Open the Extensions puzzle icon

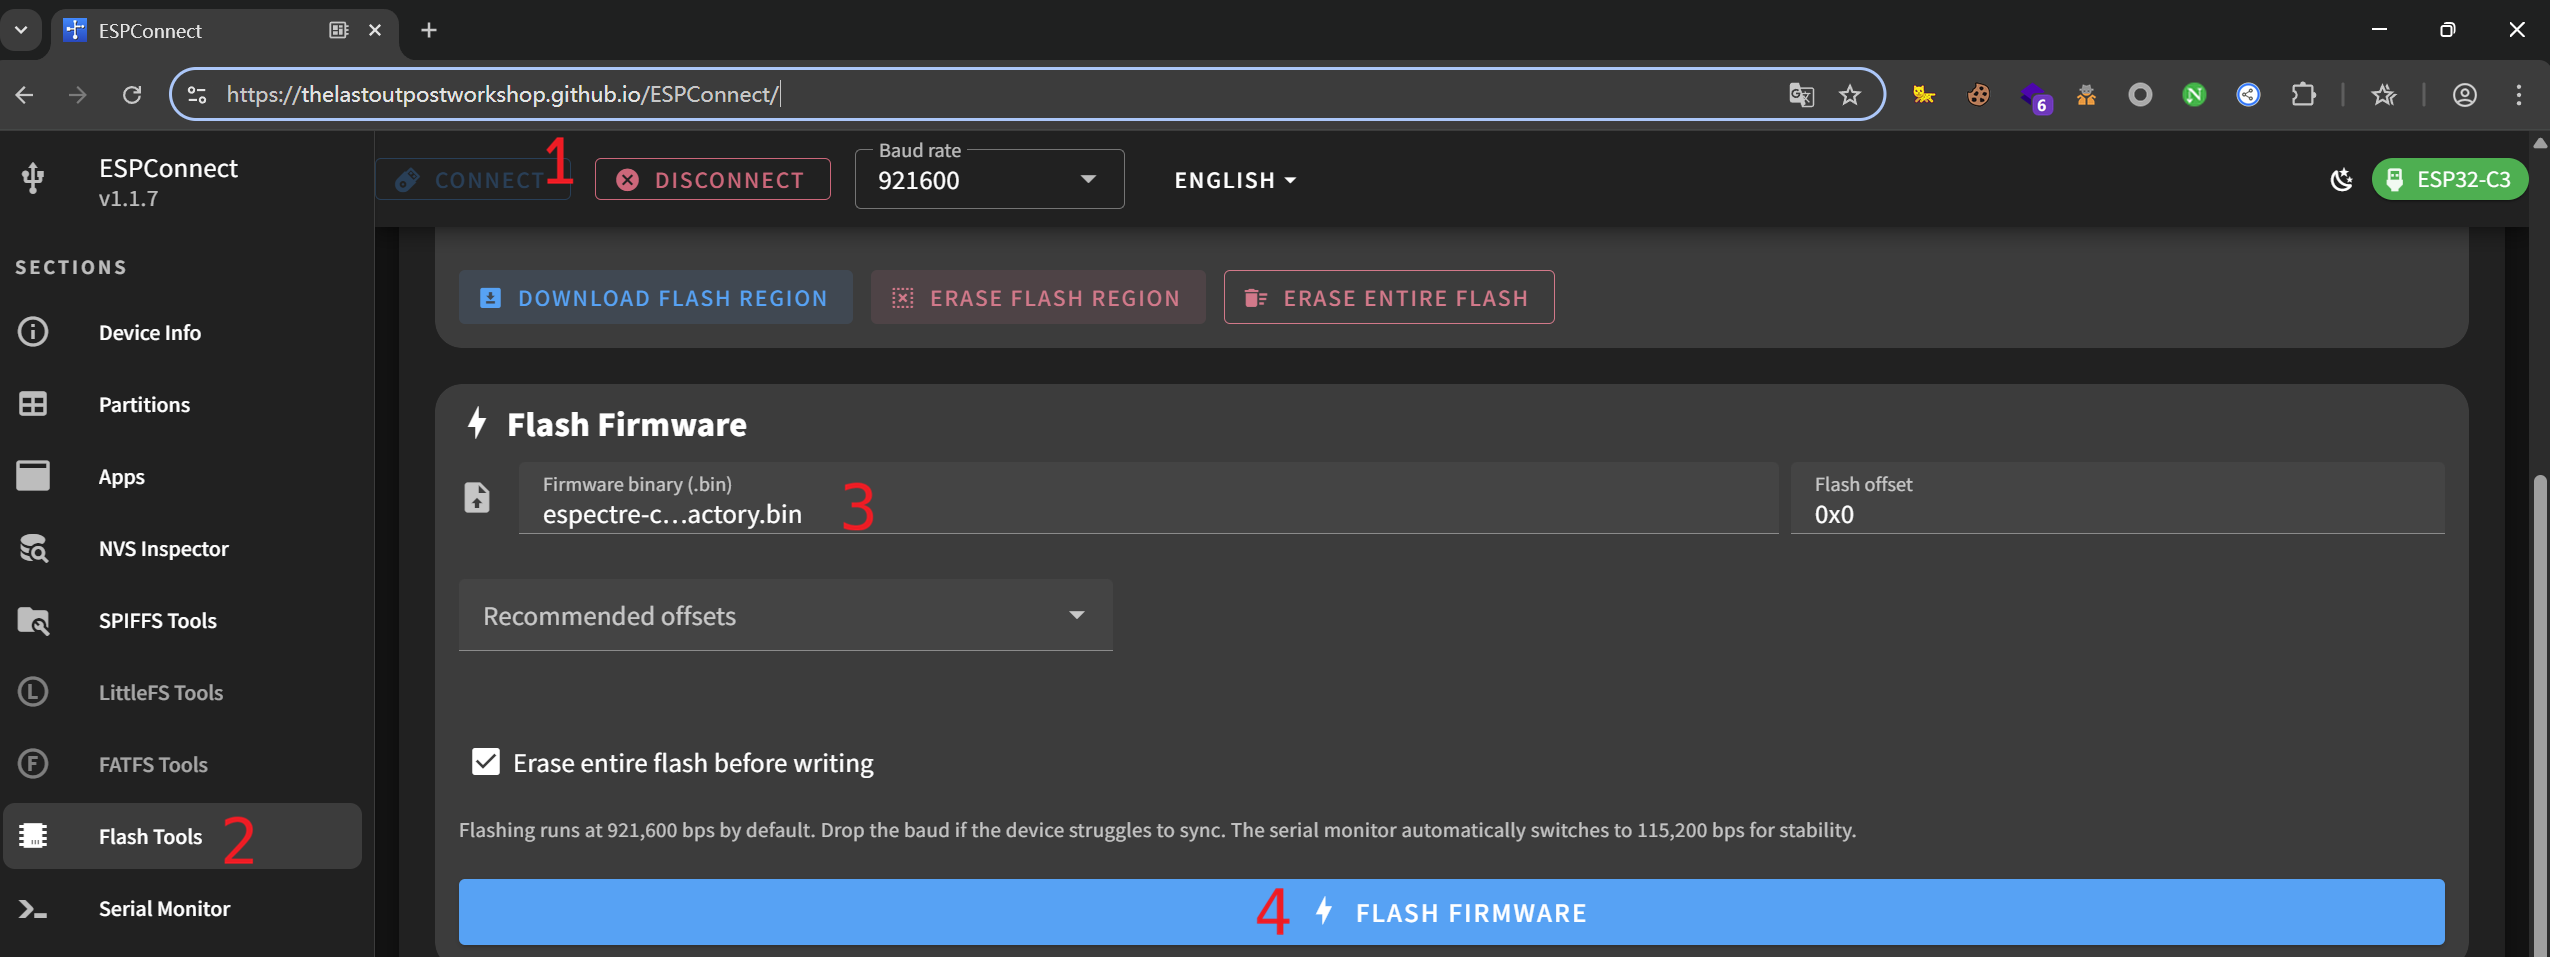coord(2303,95)
